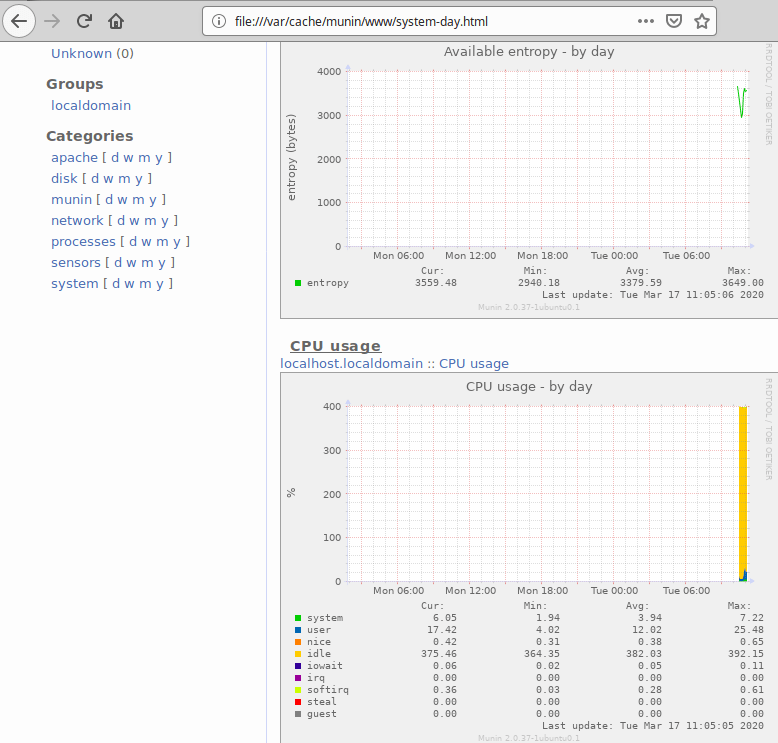Click the browser Back arrow button
Viewport: 778px width, 743px height.
pos(20,21)
